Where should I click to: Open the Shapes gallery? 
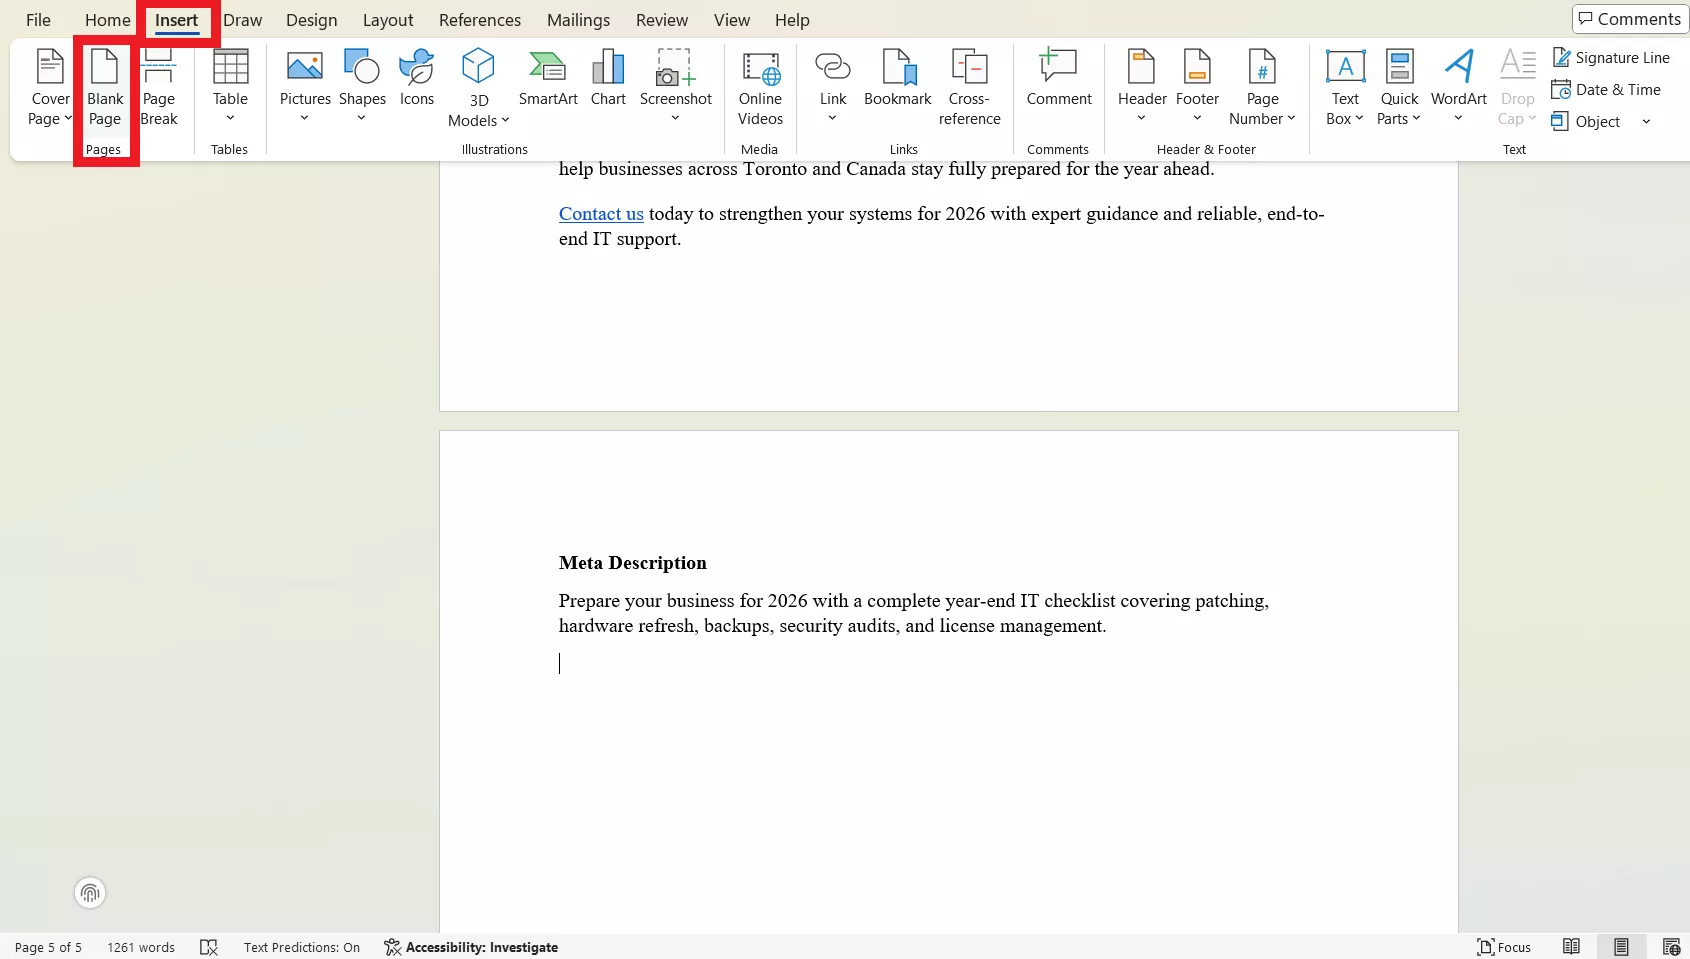[x=362, y=88]
